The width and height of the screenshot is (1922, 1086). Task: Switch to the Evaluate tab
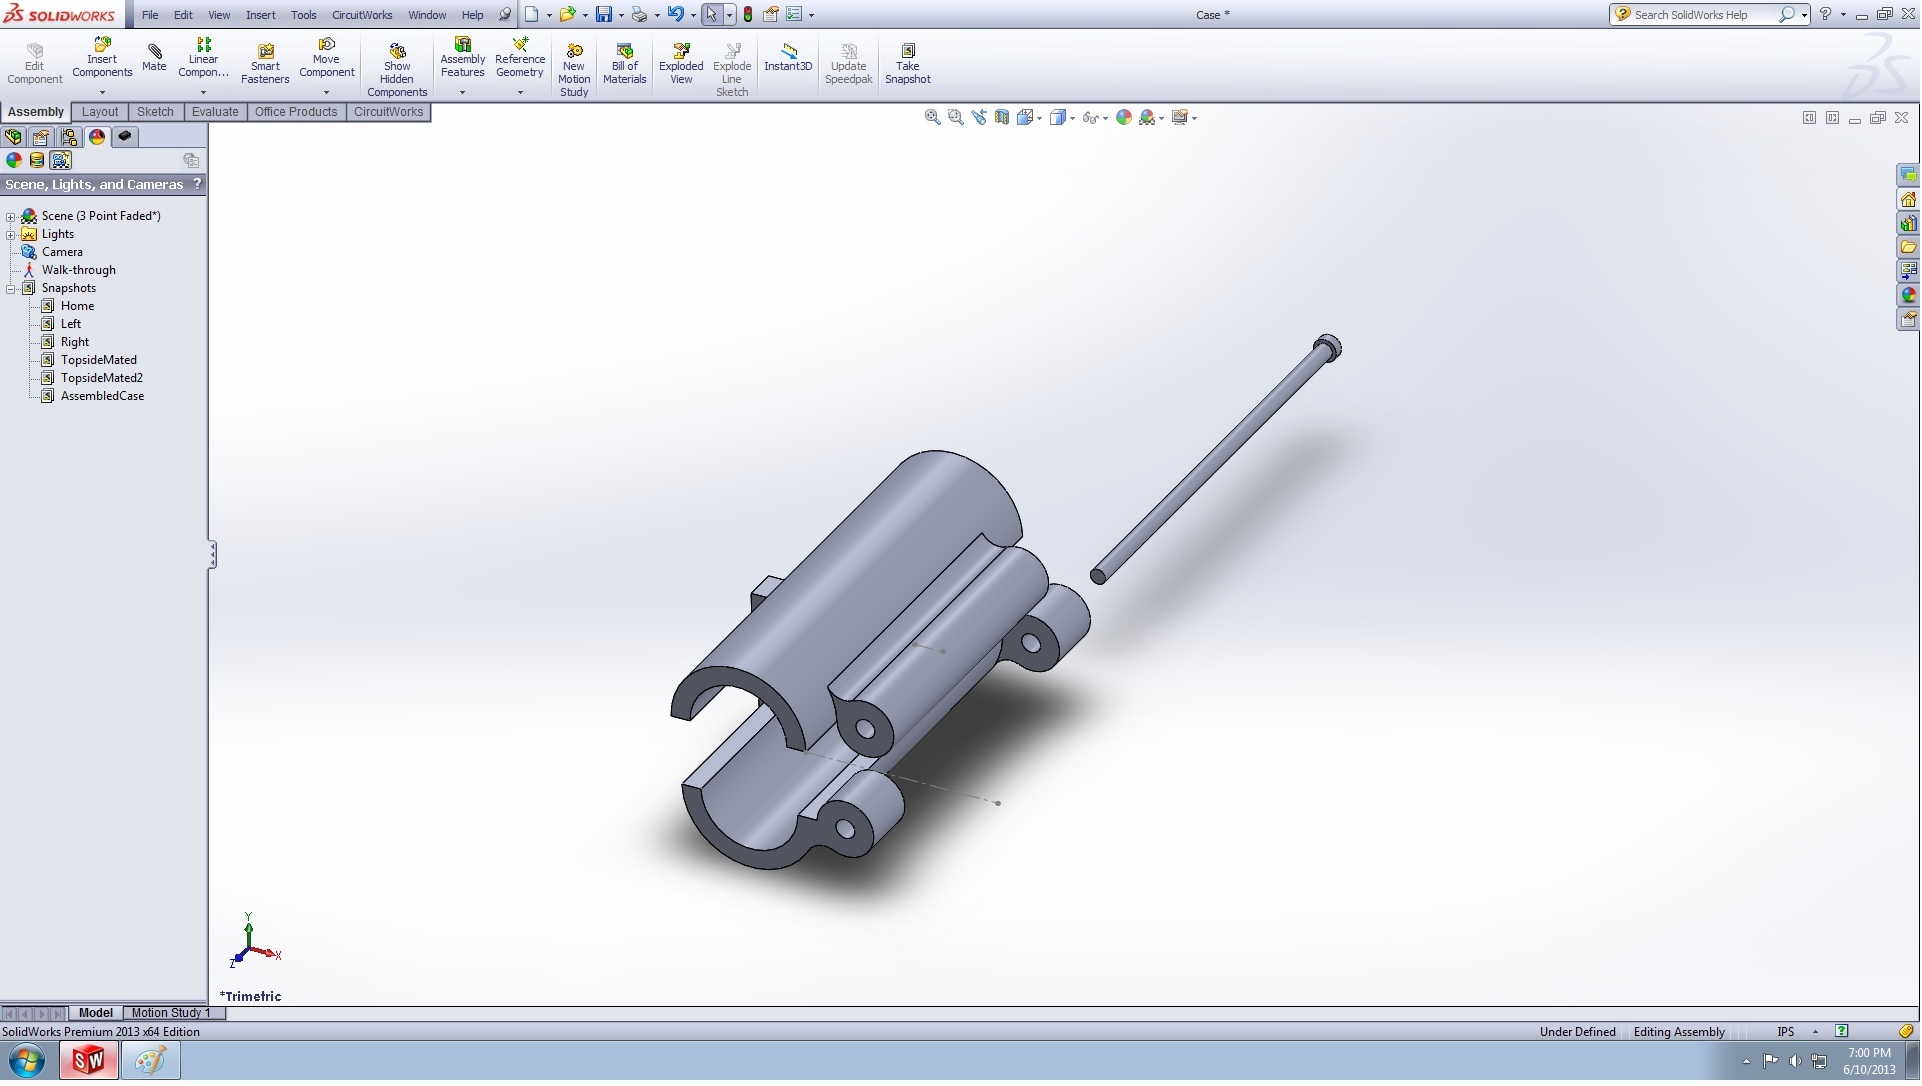pos(215,112)
